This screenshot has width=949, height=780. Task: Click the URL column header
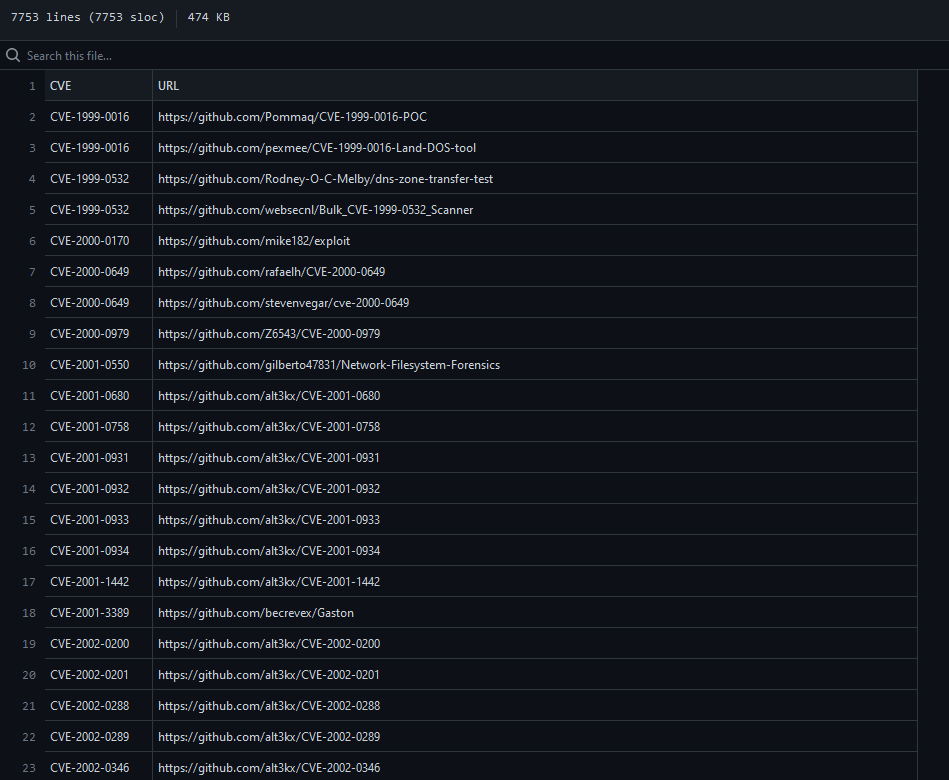point(169,86)
